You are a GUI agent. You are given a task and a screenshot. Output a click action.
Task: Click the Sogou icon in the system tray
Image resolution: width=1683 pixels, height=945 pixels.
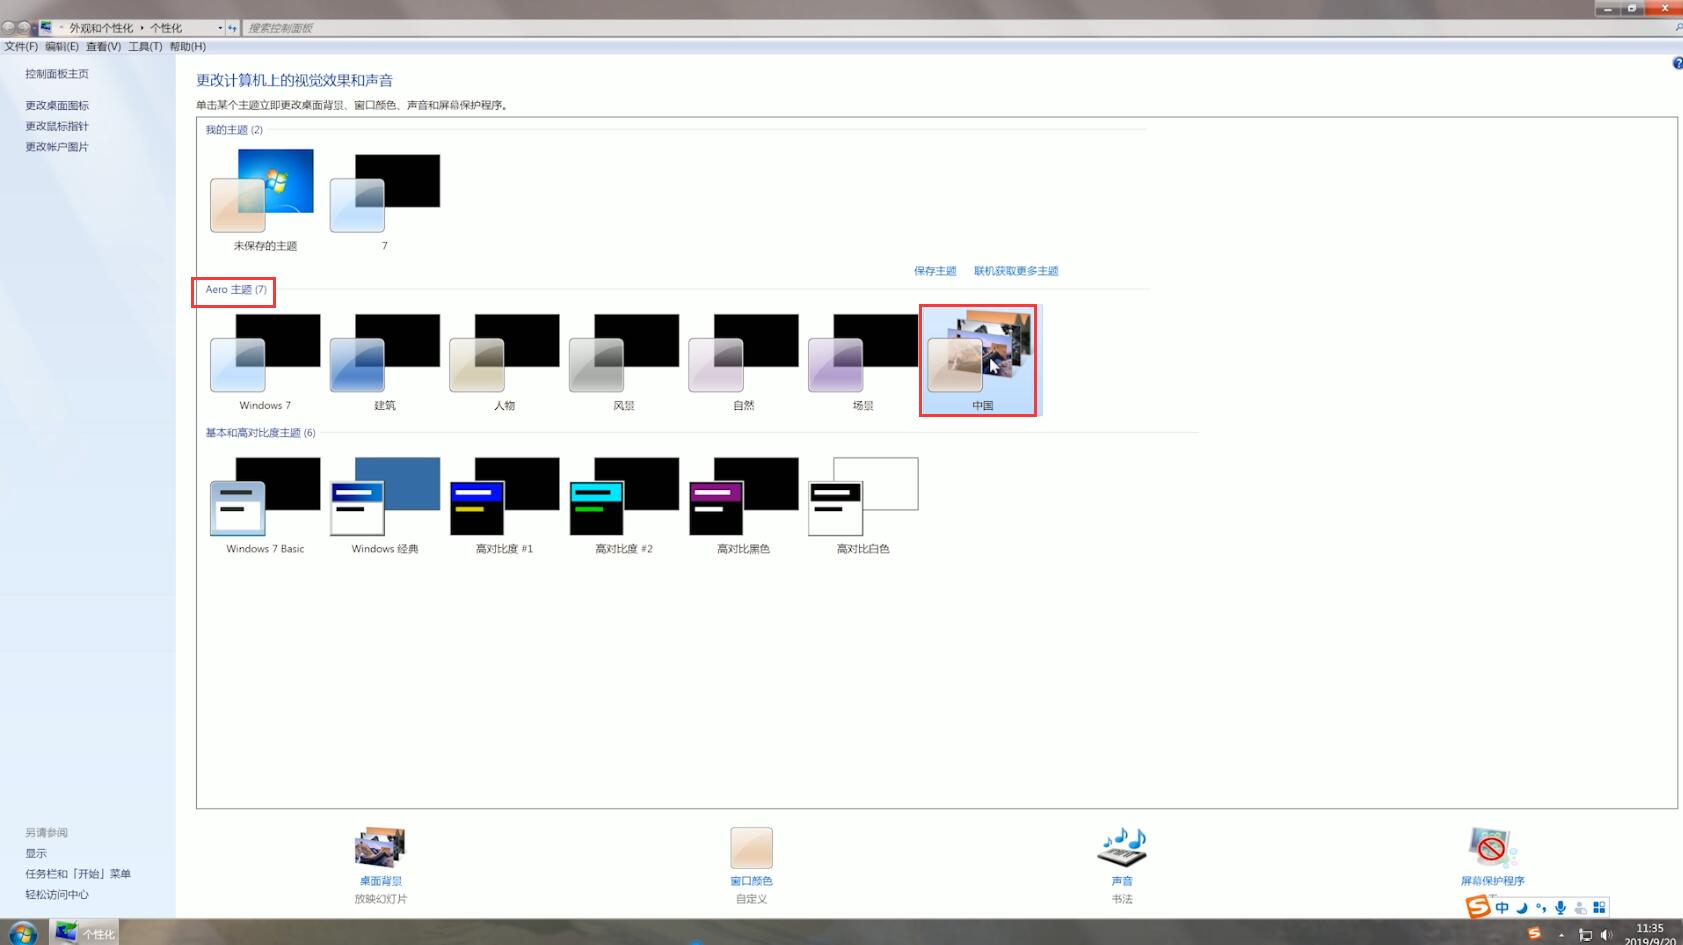click(x=1534, y=934)
